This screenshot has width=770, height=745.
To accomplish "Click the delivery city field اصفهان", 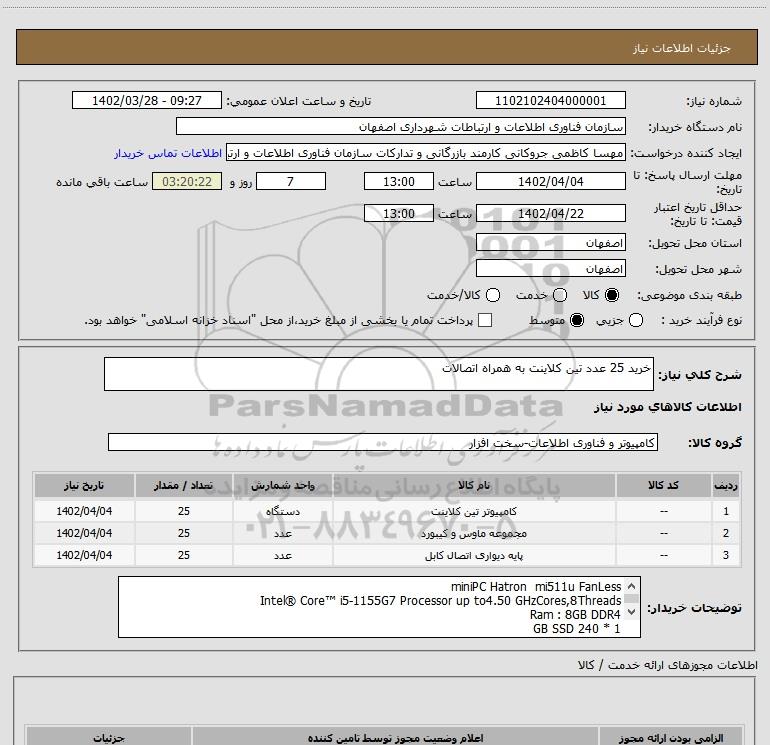I will 550,269.
